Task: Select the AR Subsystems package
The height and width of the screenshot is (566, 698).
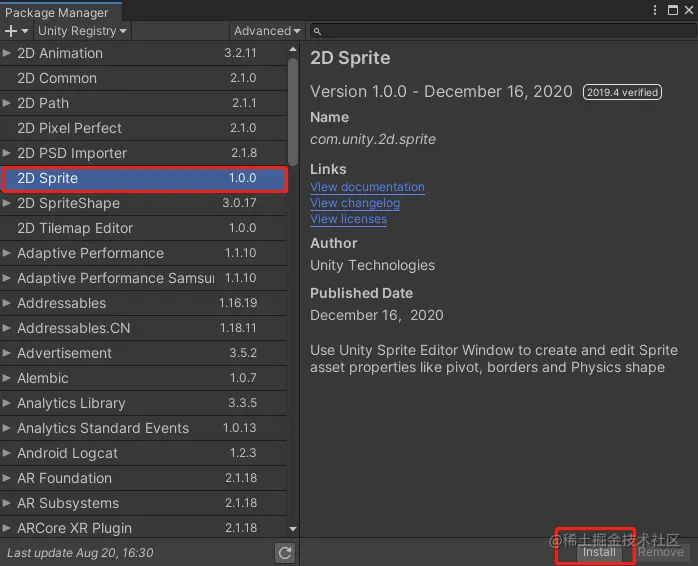Action: (x=143, y=503)
